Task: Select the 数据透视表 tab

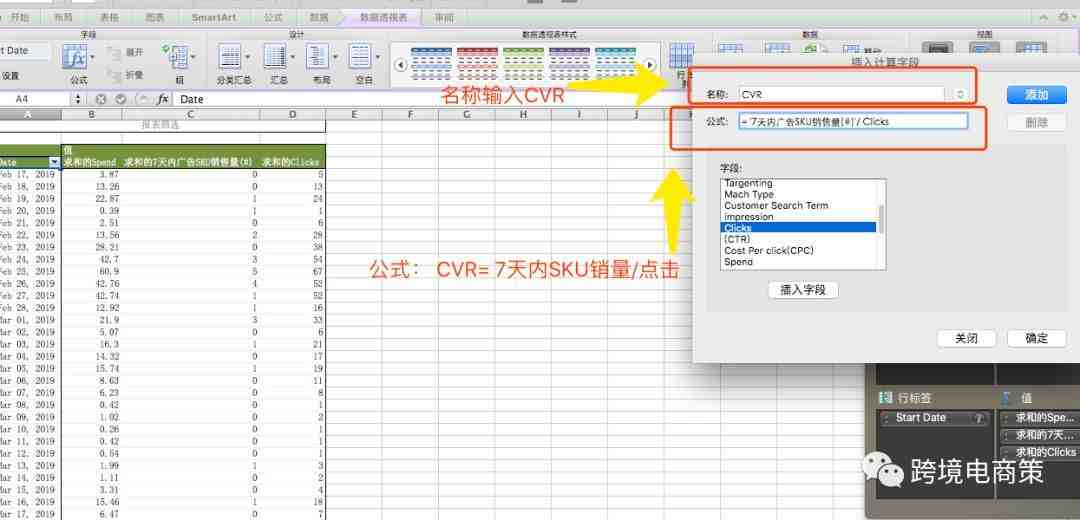Action: (384, 18)
